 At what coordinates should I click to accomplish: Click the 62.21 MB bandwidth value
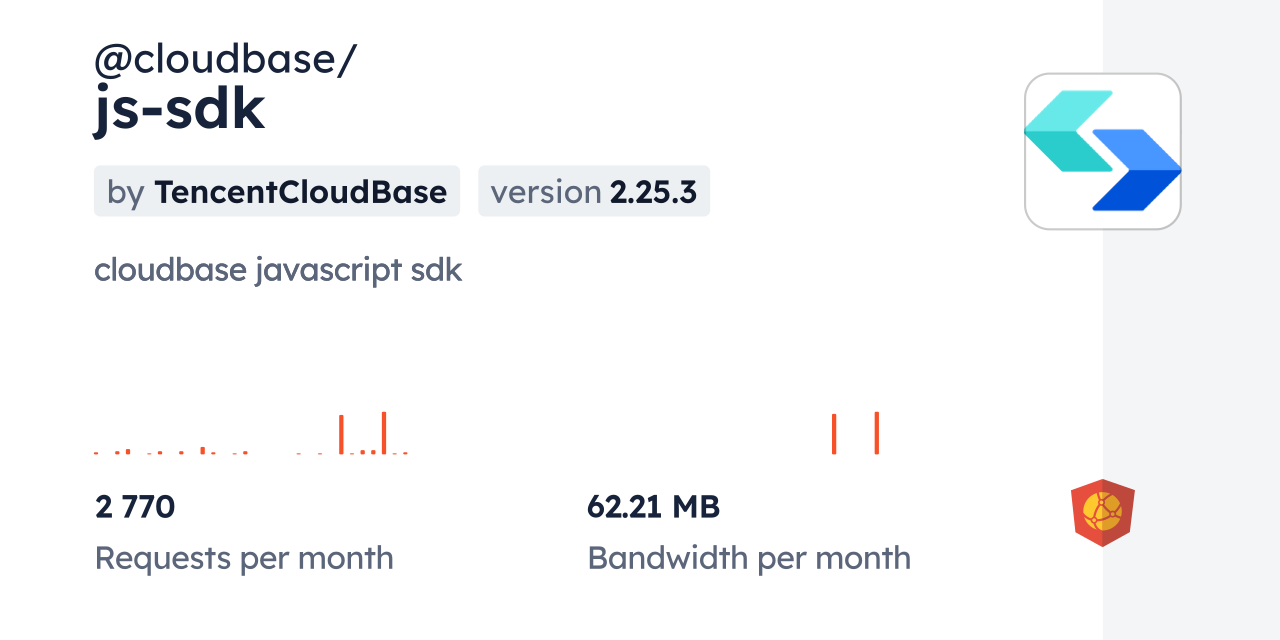tap(653, 507)
